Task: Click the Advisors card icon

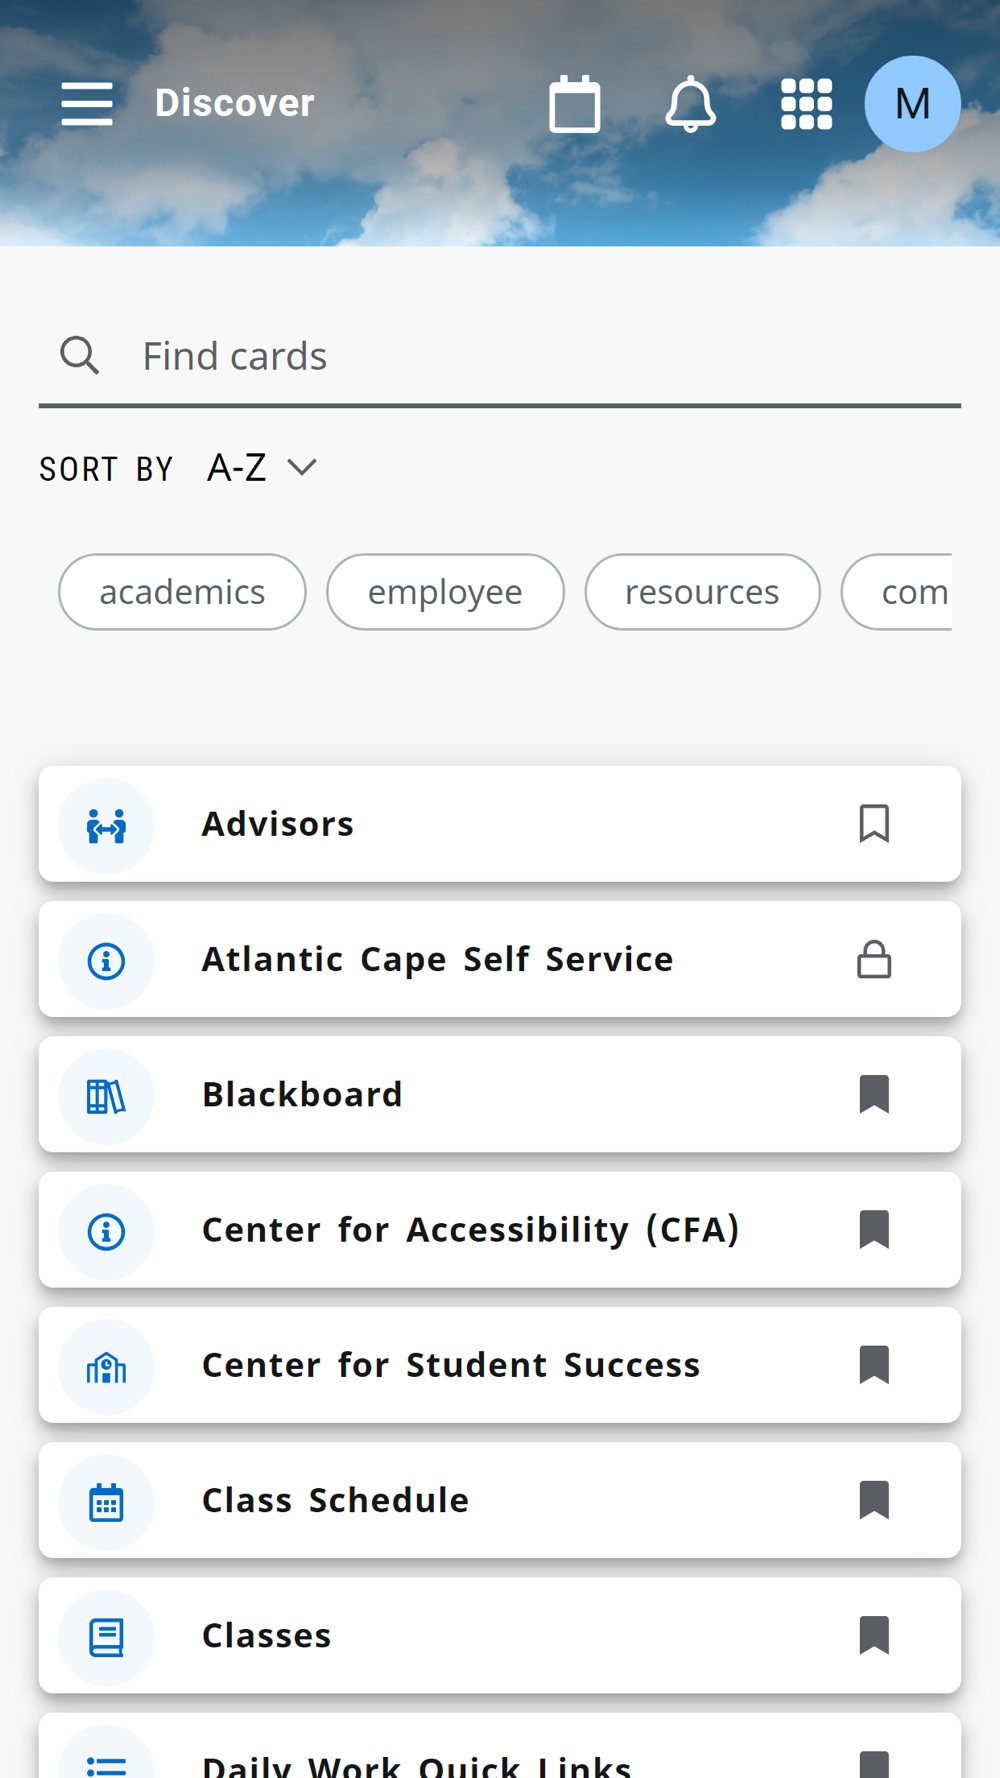Action: [106, 825]
